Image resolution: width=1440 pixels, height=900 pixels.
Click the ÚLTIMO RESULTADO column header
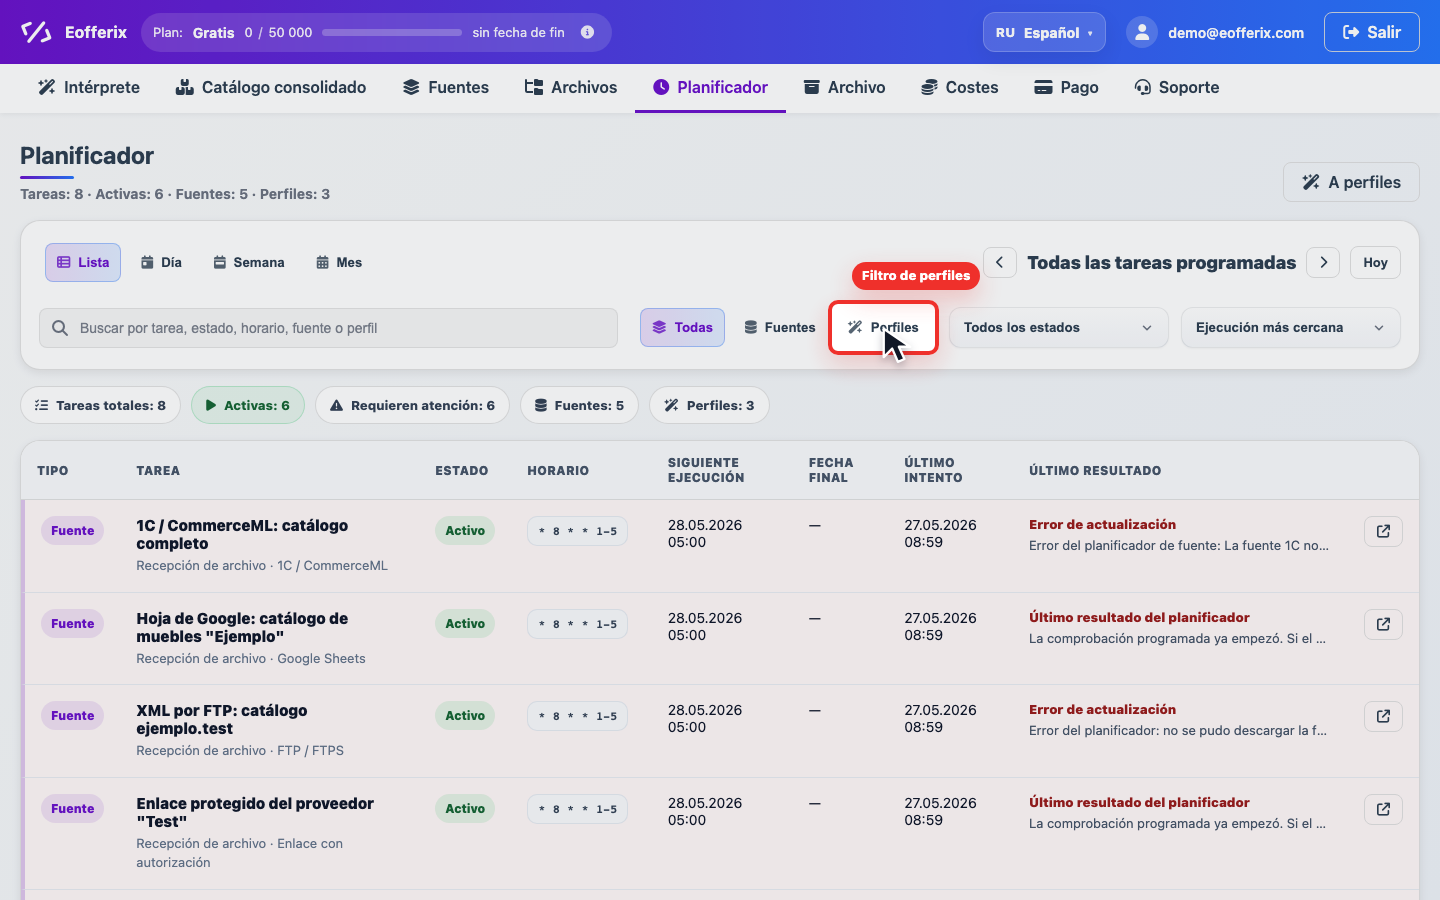(1095, 470)
